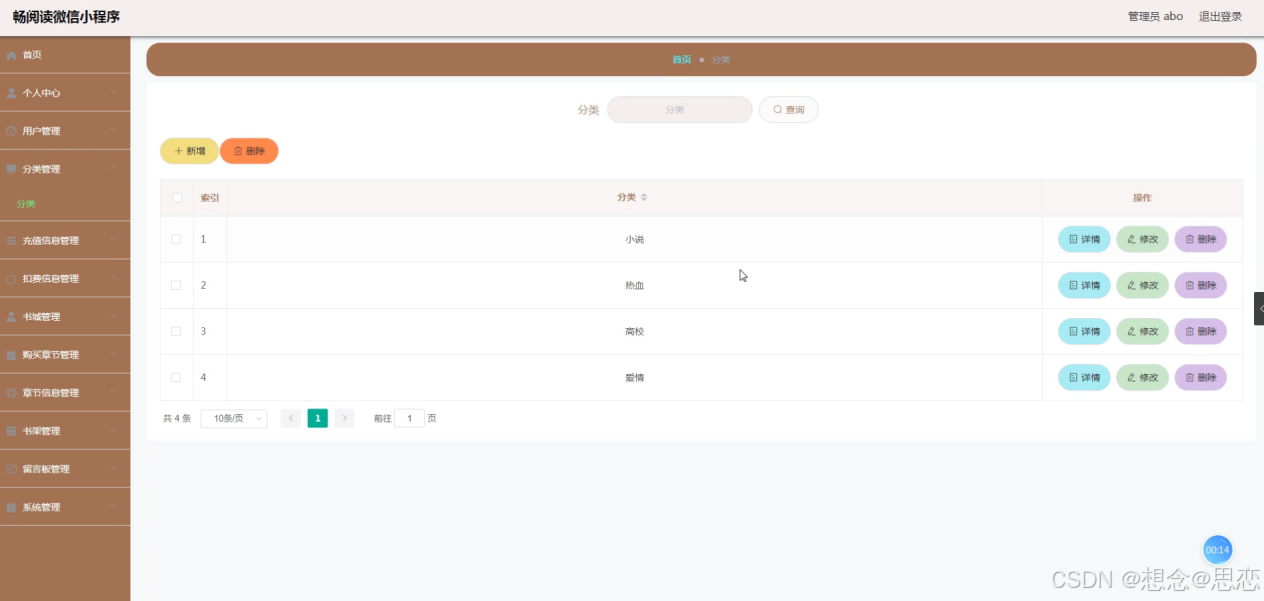Click the previous page arrow in pagination

click(x=291, y=418)
